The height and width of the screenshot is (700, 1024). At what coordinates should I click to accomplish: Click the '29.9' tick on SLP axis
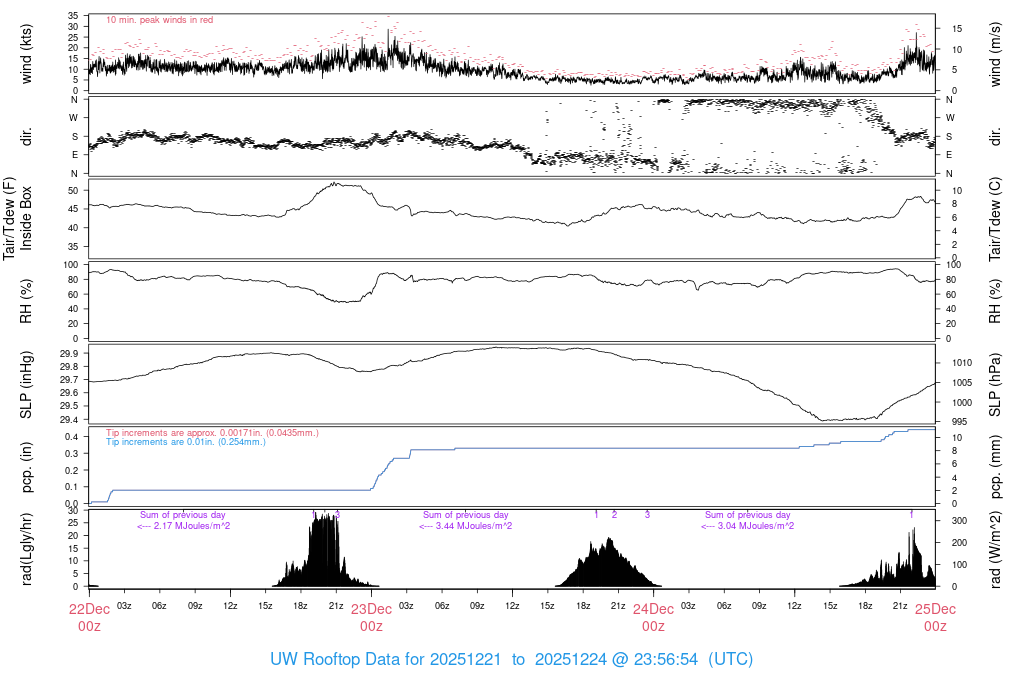pos(69,353)
